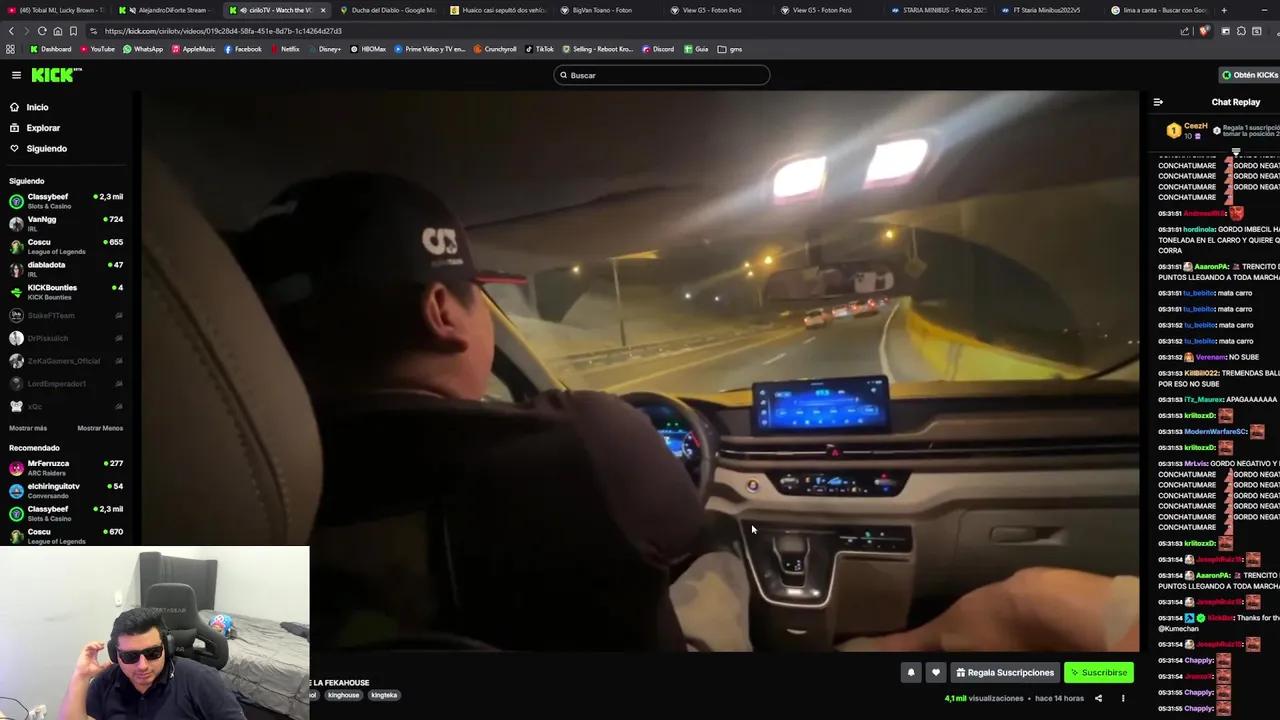Click the green Suscribirse button
Screen dimensions: 1280x720
(x=1098, y=672)
